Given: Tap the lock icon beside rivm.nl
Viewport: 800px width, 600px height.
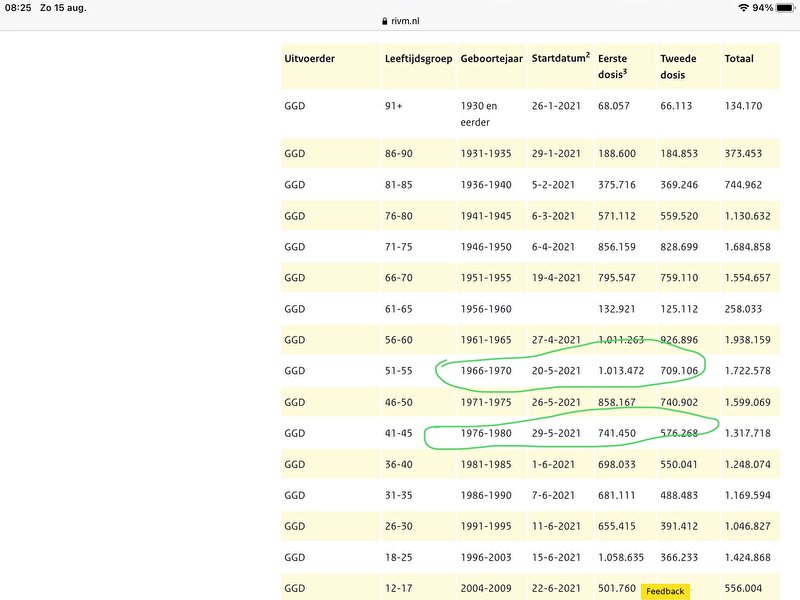Looking at the screenshot, I should (385, 21).
